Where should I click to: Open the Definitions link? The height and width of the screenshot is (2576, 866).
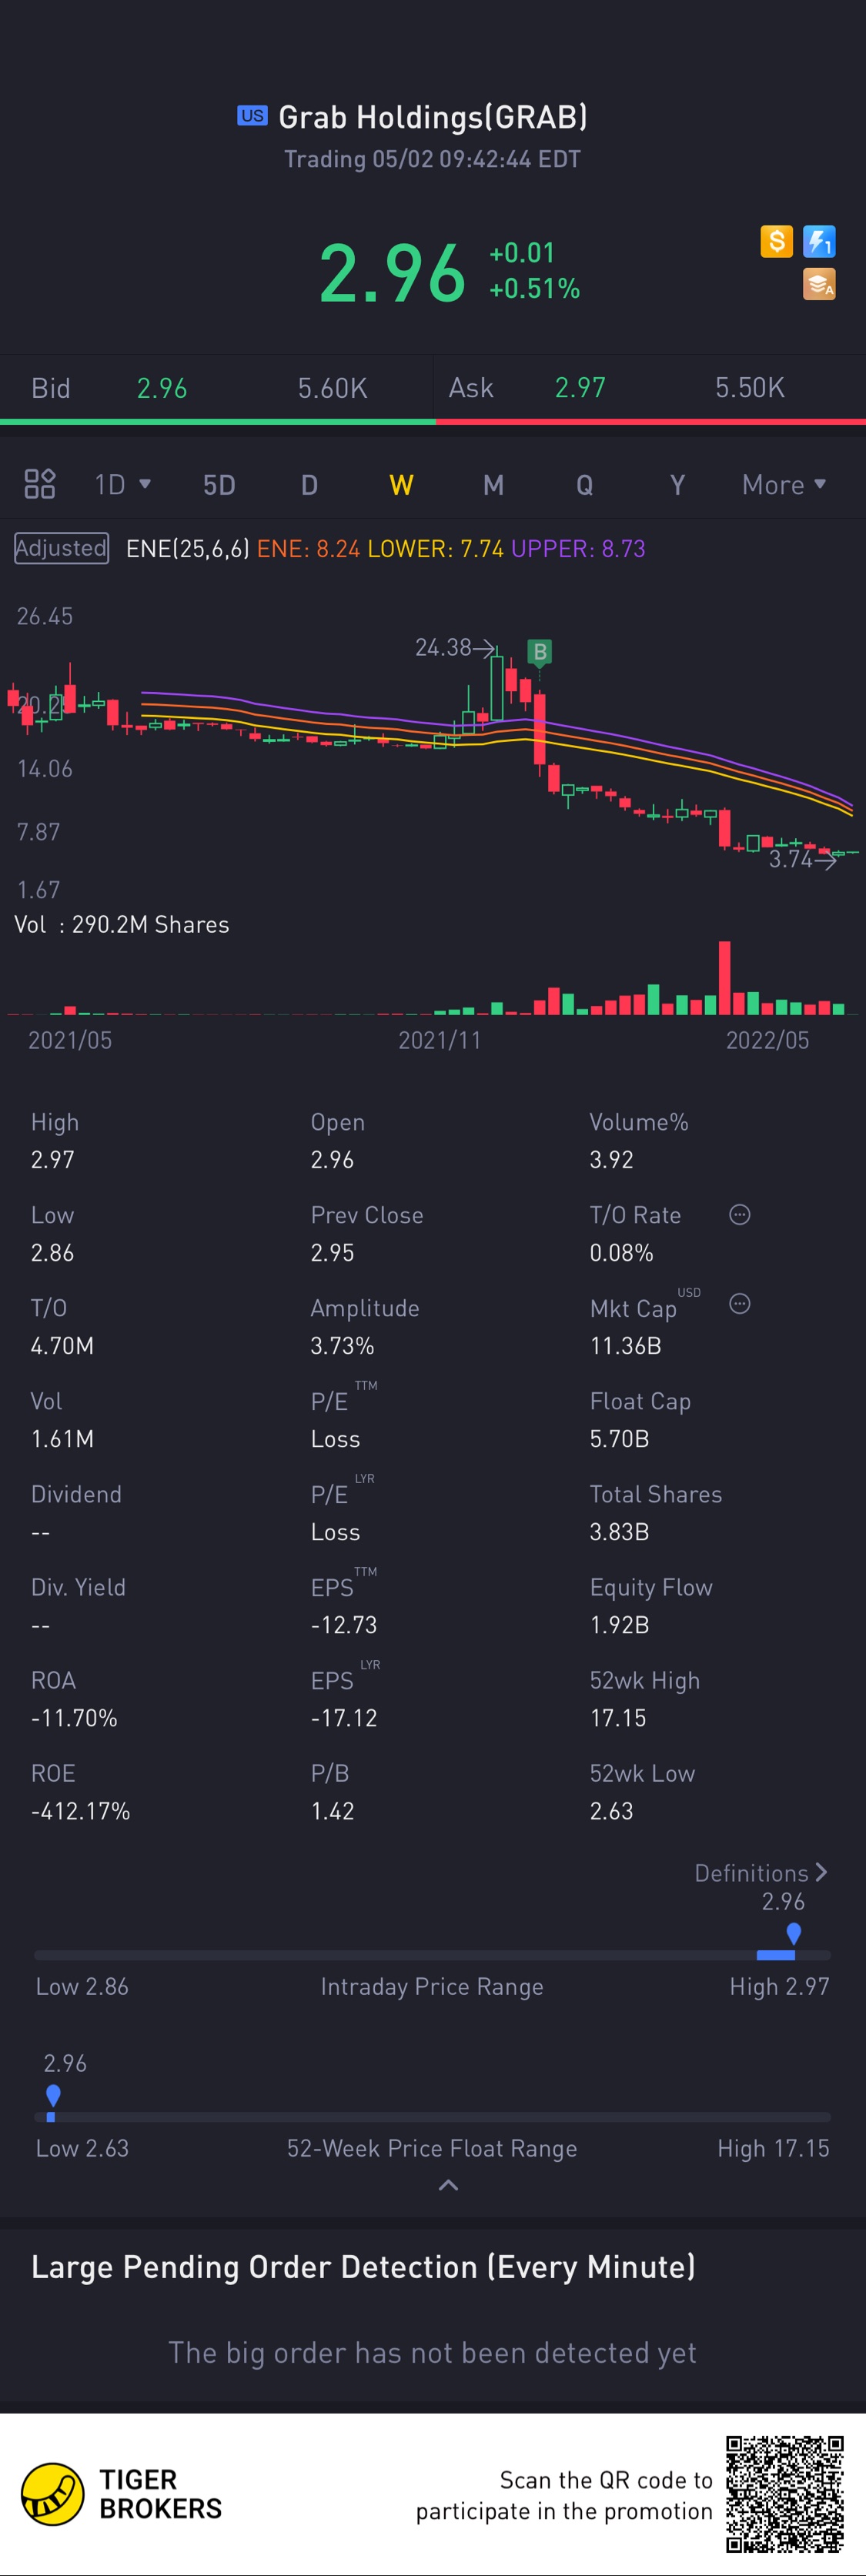760,1873
